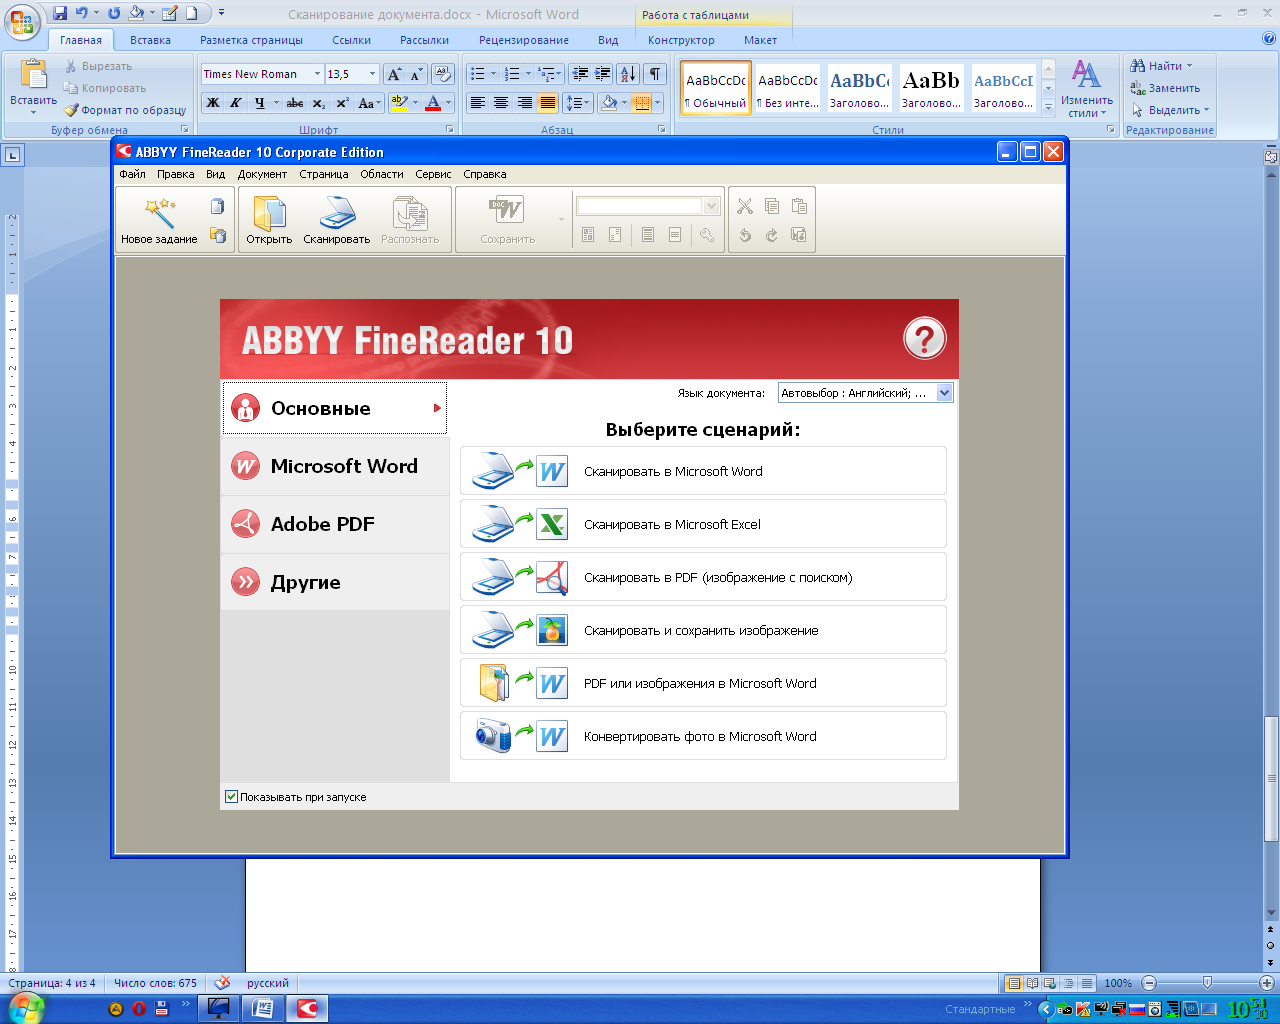Click zoom out minus button in Word

click(1149, 983)
